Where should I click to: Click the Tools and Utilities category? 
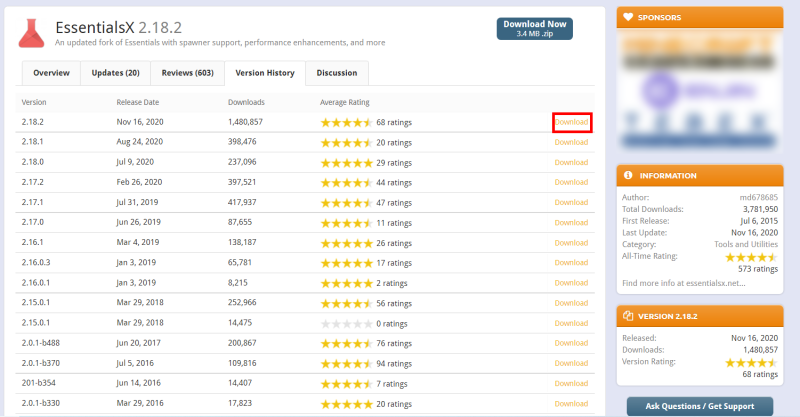tap(746, 244)
